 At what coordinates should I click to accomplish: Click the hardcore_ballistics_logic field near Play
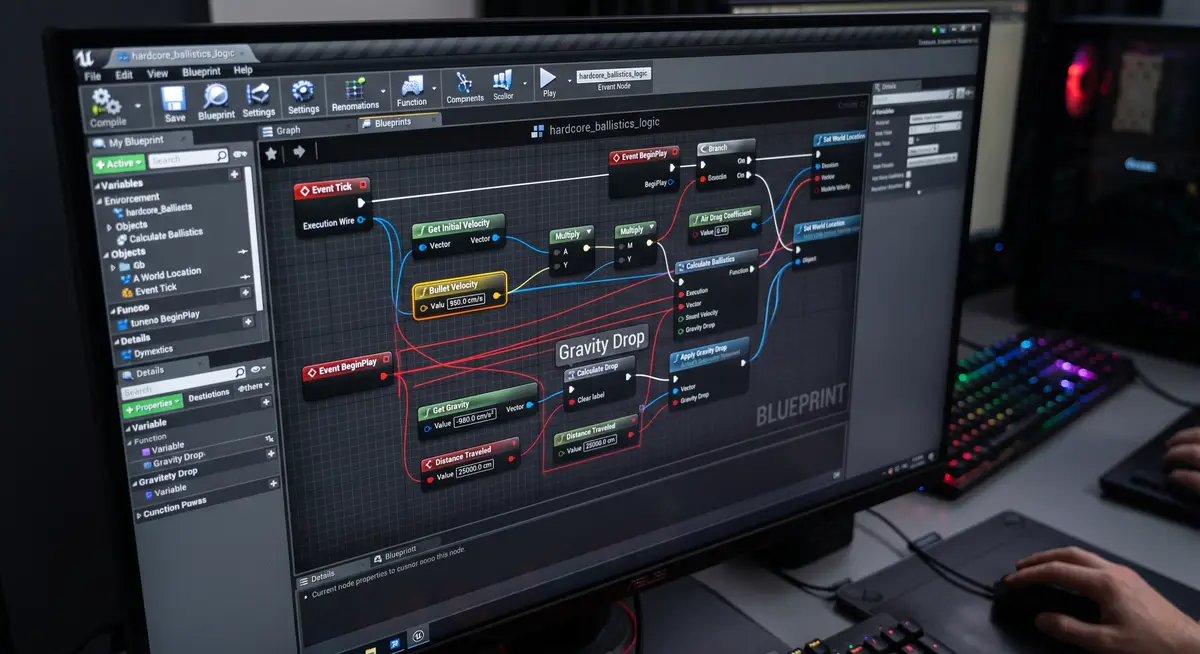(x=614, y=74)
